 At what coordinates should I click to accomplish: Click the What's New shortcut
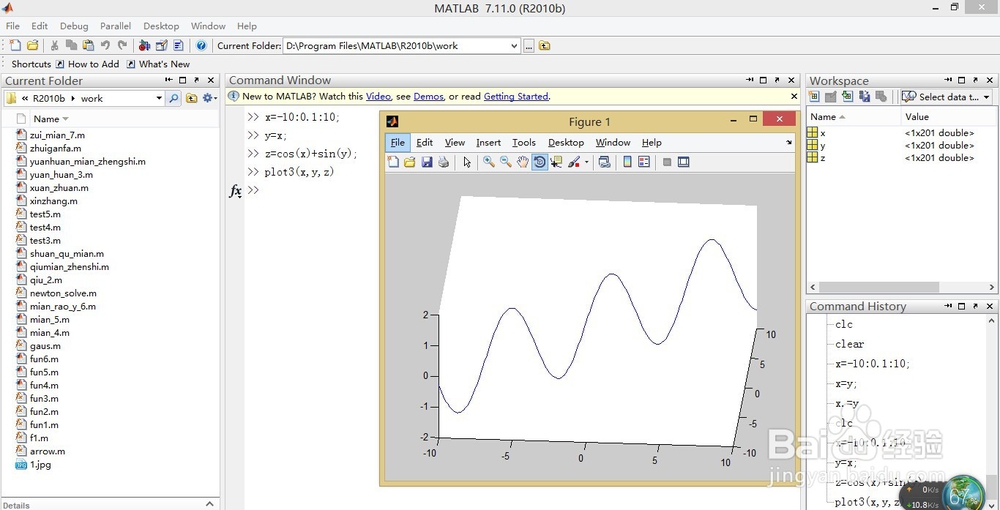[158, 64]
